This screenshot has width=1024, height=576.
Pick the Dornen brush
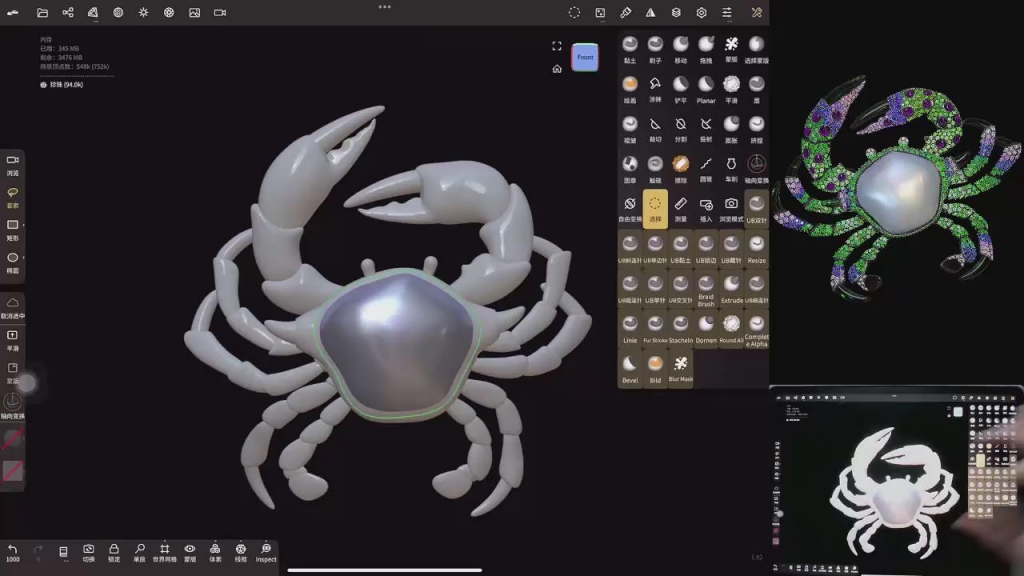[706, 329]
